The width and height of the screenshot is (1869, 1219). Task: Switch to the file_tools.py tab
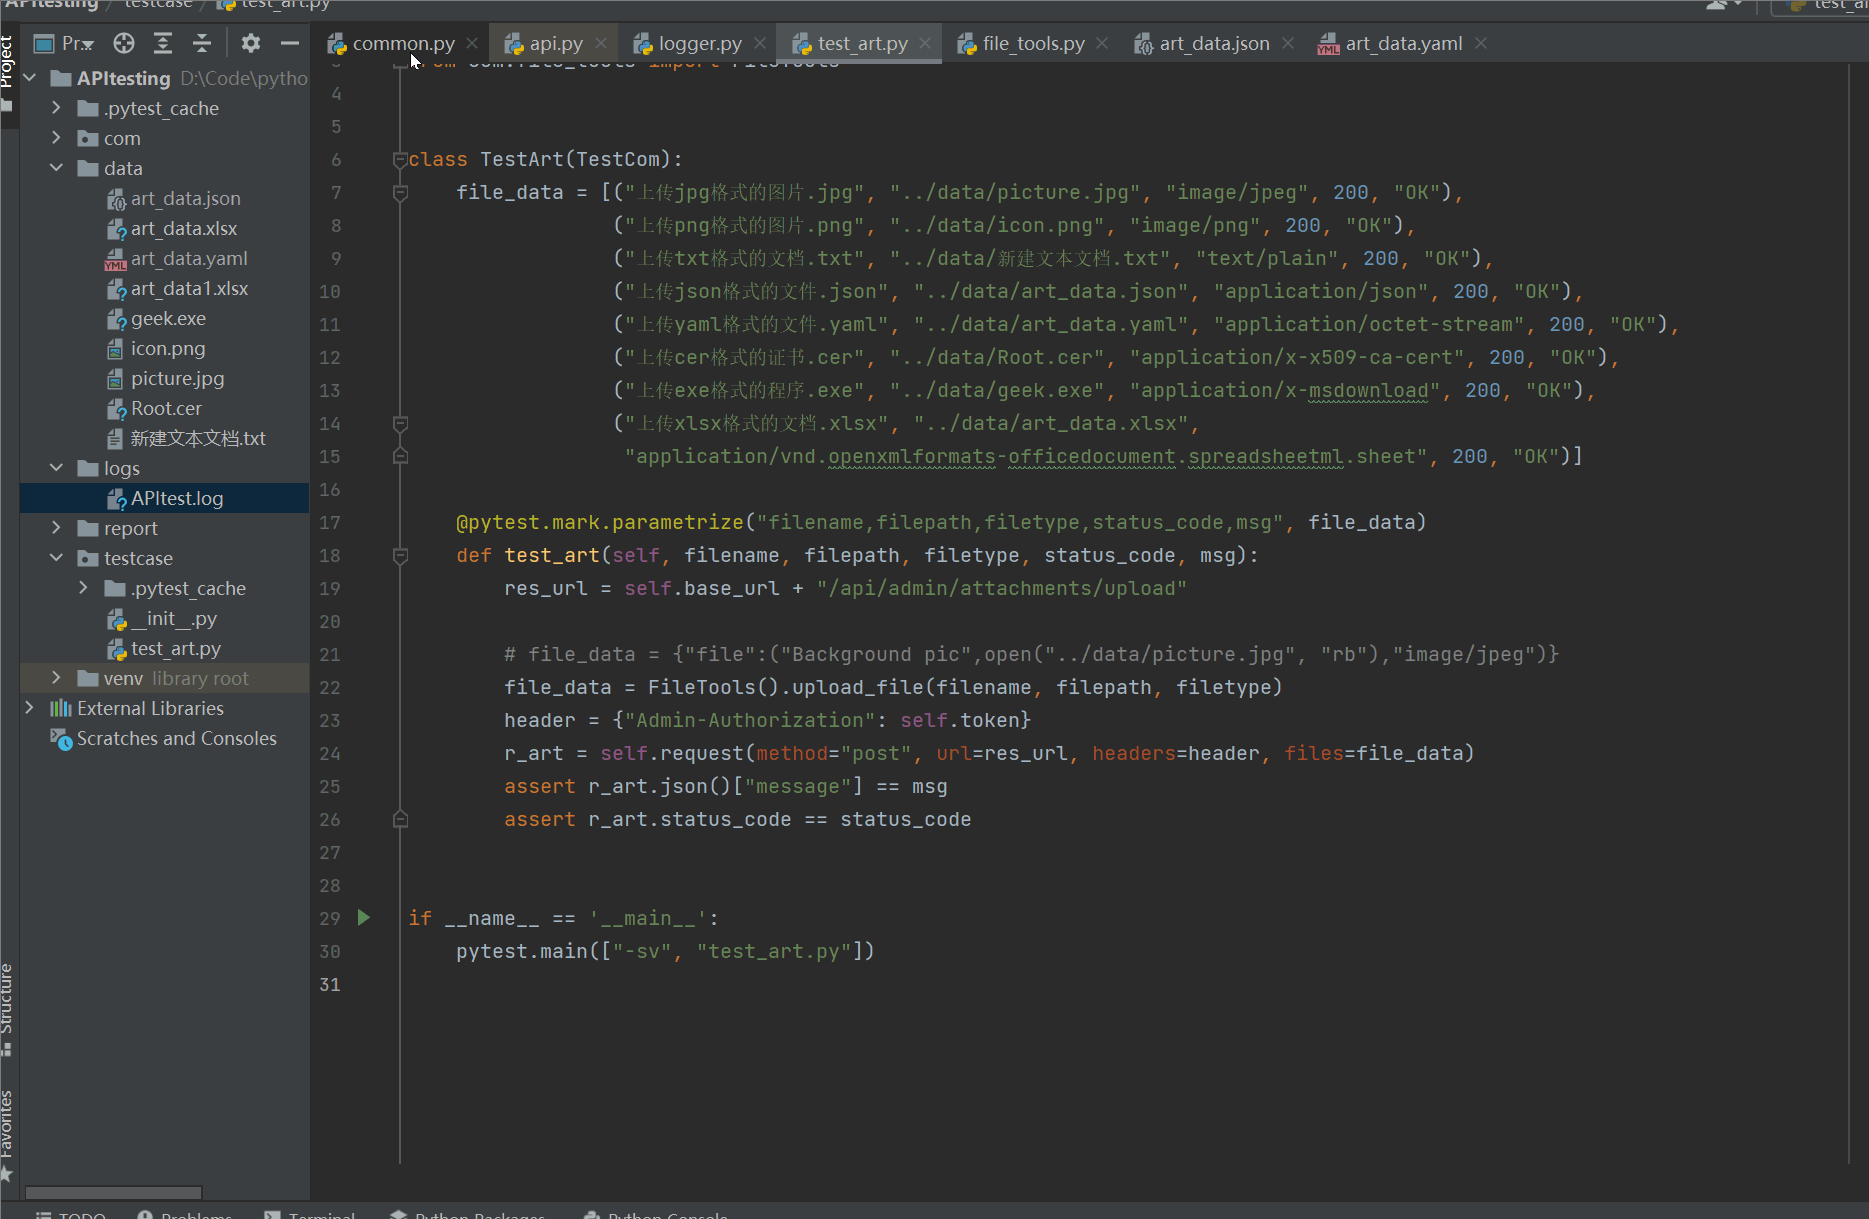(x=1032, y=43)
